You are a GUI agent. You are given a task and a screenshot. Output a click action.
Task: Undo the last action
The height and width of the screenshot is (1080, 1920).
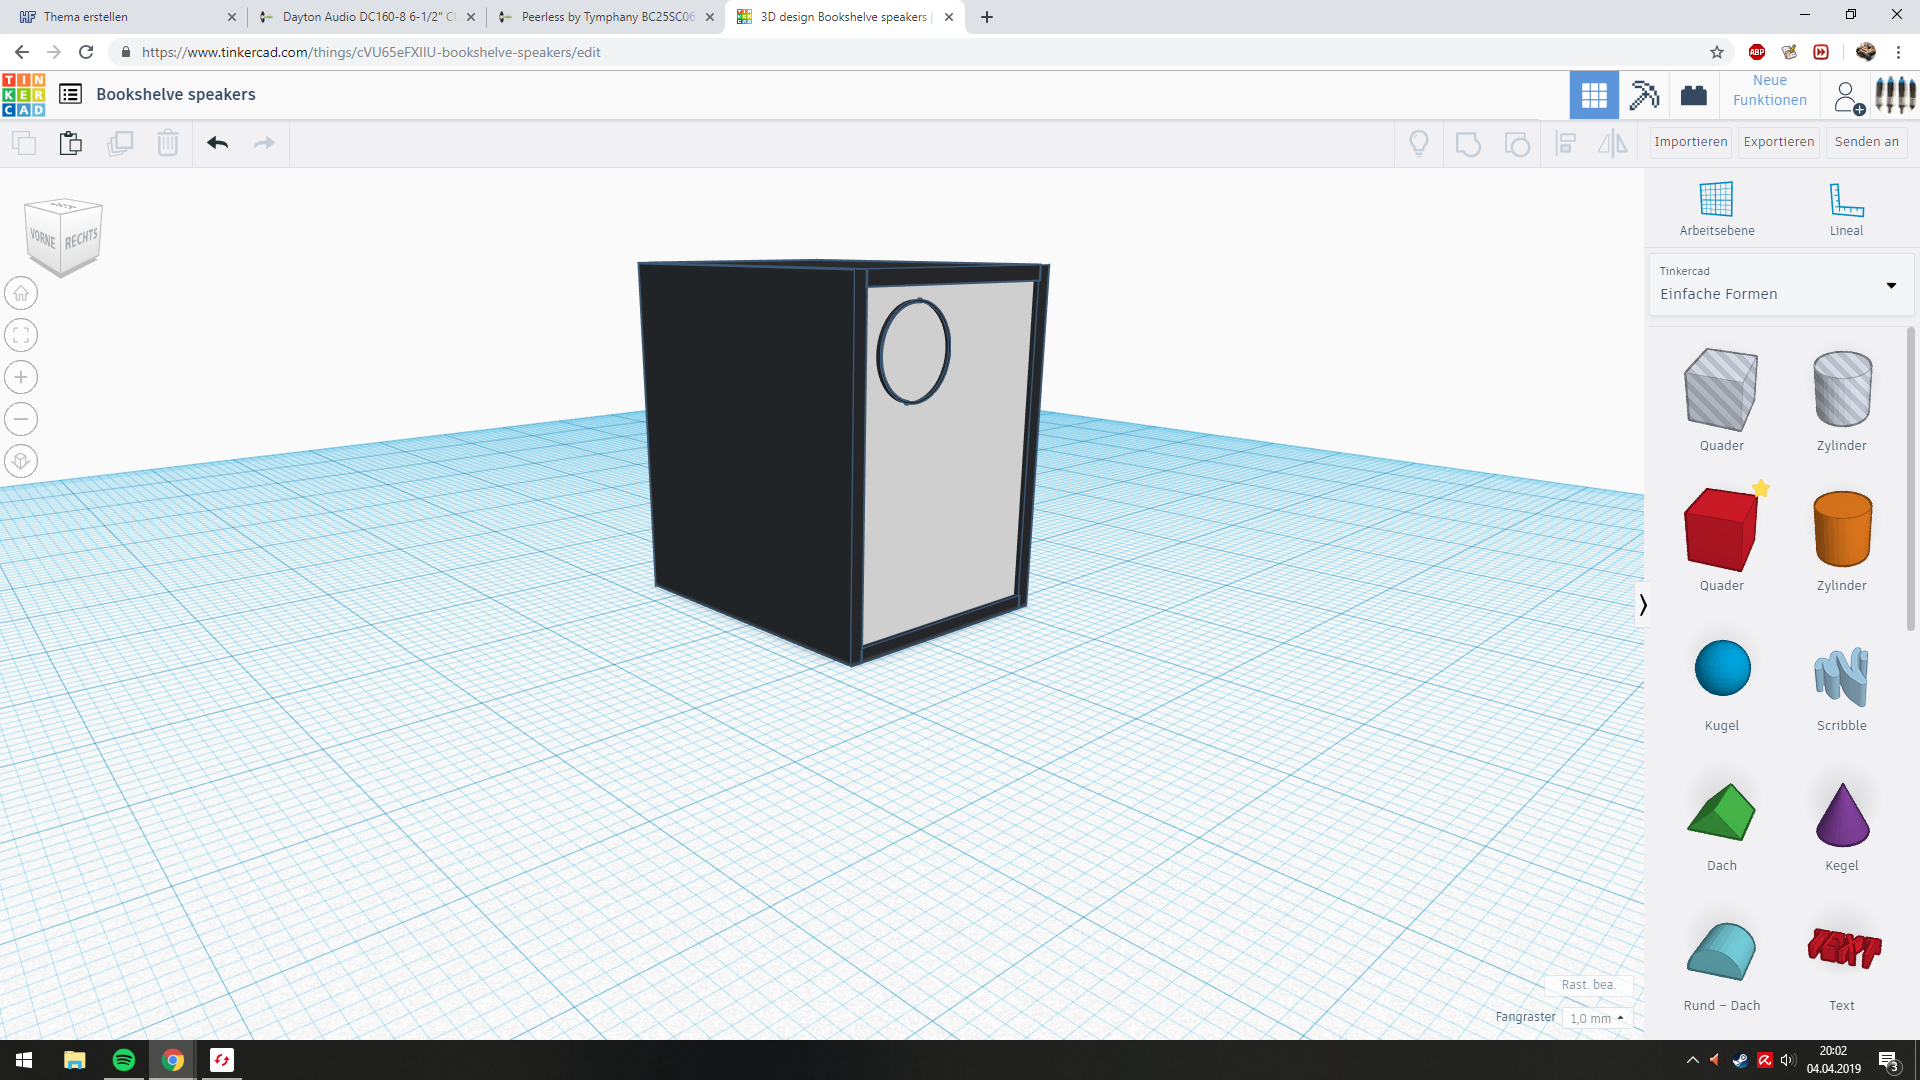click(217, 143)
